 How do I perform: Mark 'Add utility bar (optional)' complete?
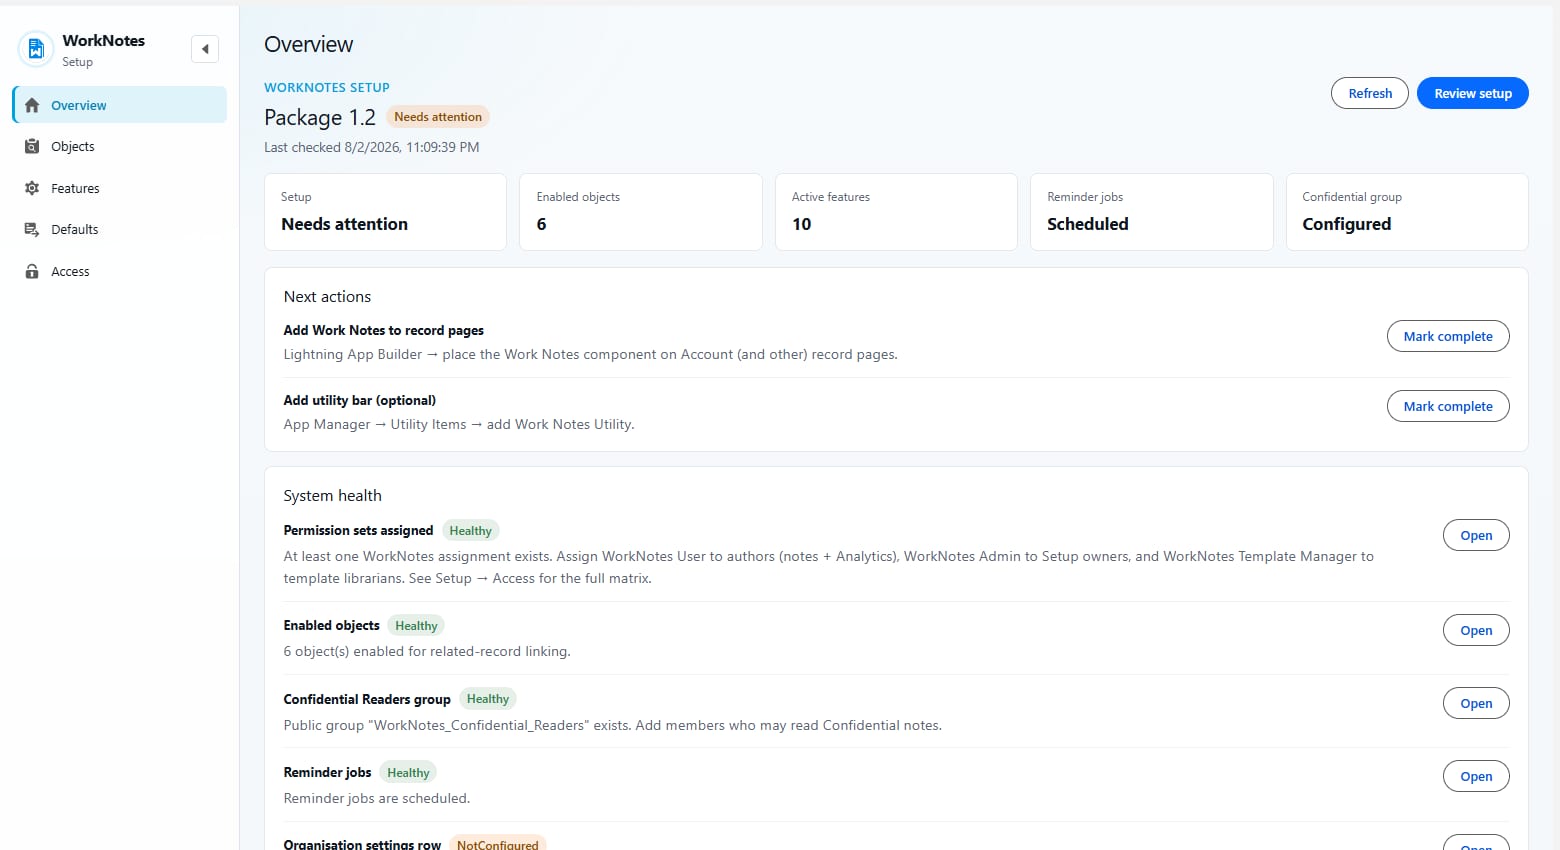click(1448, 406)
